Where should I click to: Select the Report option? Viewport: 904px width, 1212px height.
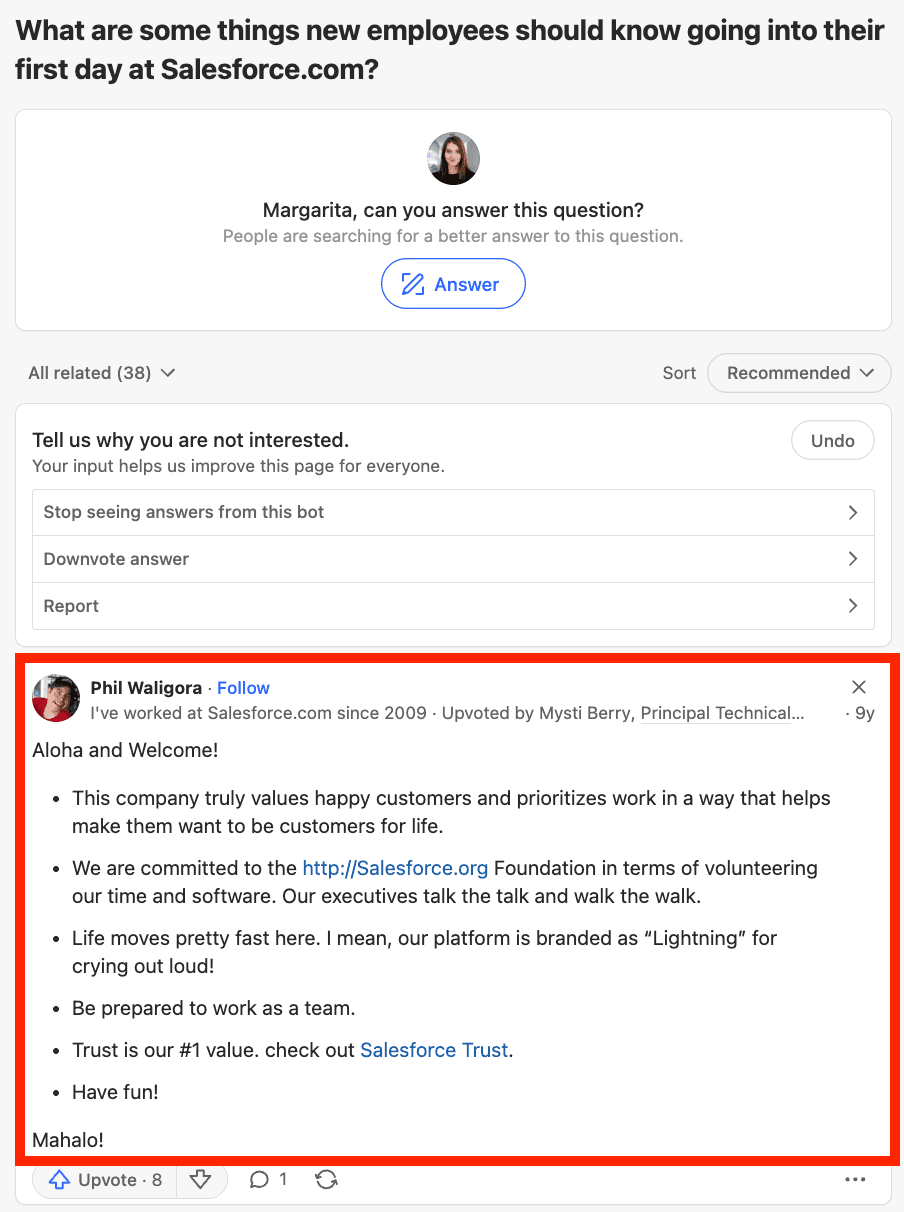click(453, 606)
